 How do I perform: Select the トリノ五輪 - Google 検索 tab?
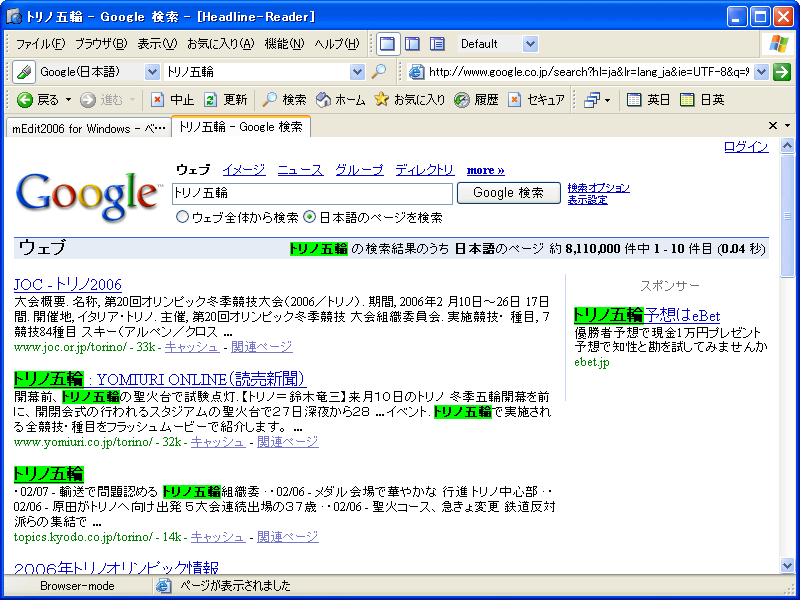point(241,127)
